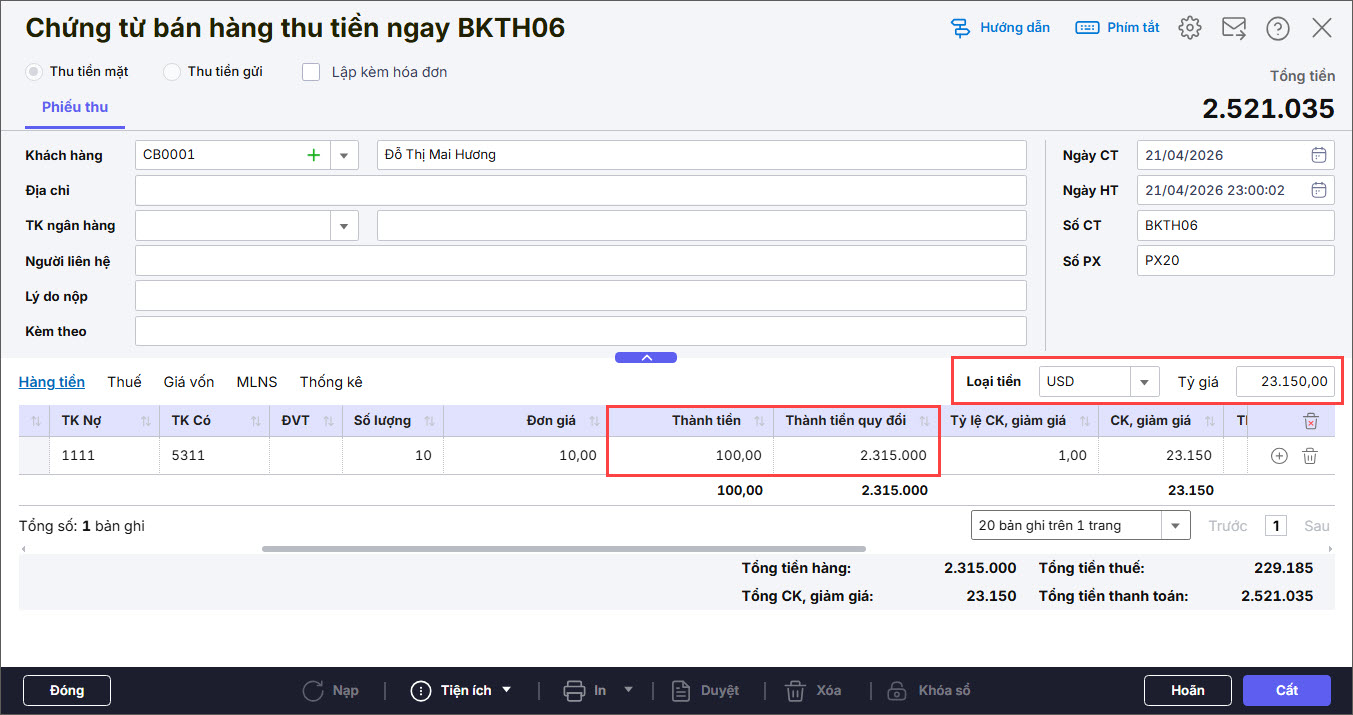
Task: Click the horizontal scrollbar under the table
Action: tap(563, 548)
